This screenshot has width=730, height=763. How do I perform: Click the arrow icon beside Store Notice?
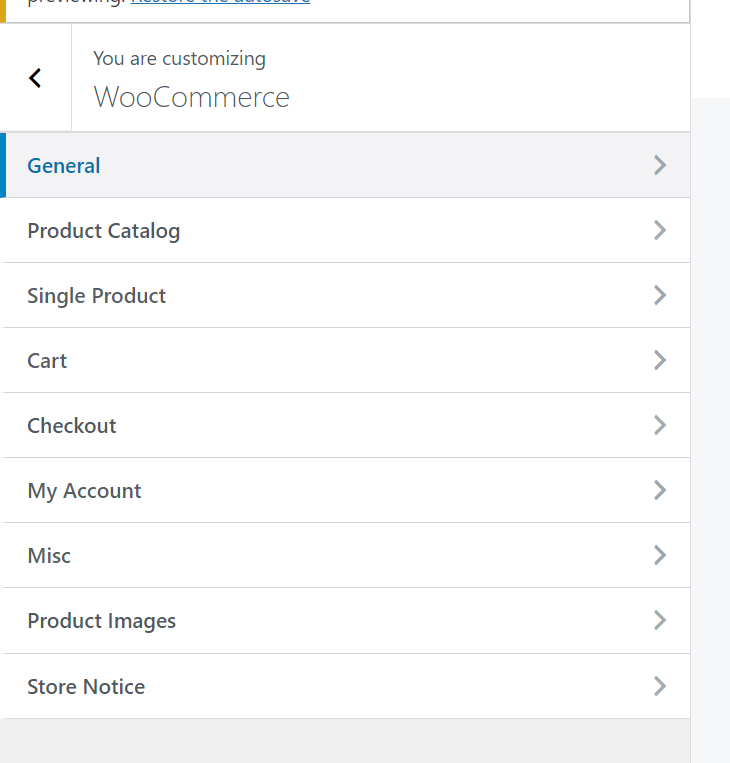[x=659, y=687]
